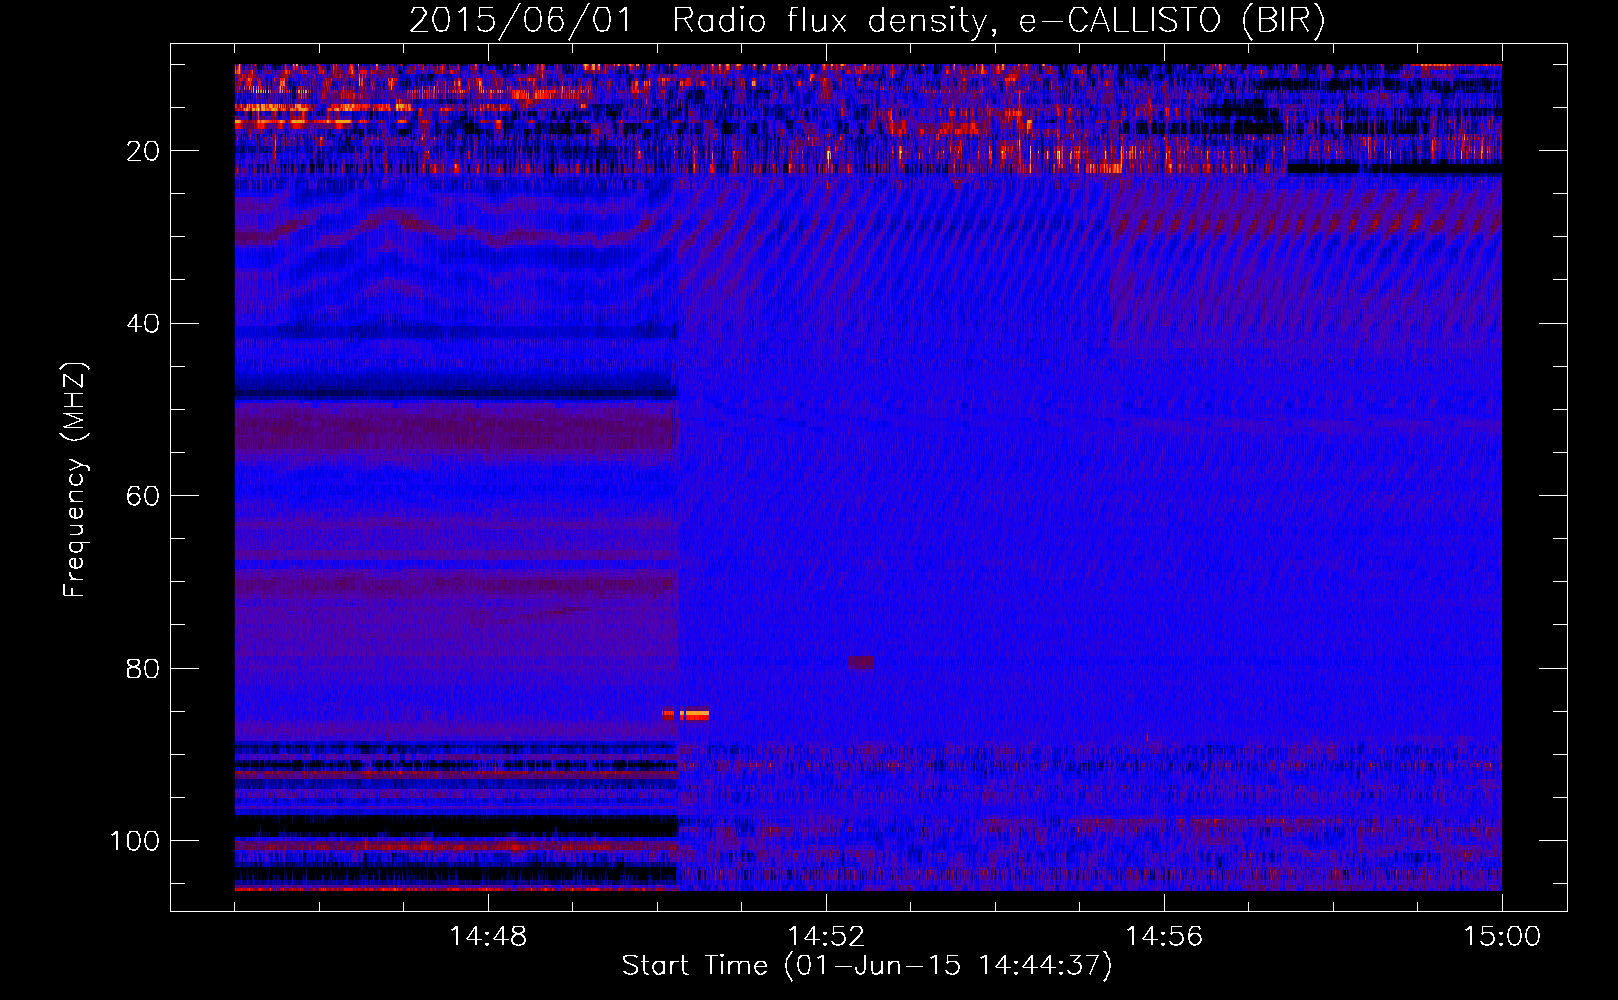Image resolution: width=1618 pixels, height=1000 pixels.
Task: Click the plot title "Radio flux density, e-CALLISTO (BIR)"
Action: click(999, 21)
